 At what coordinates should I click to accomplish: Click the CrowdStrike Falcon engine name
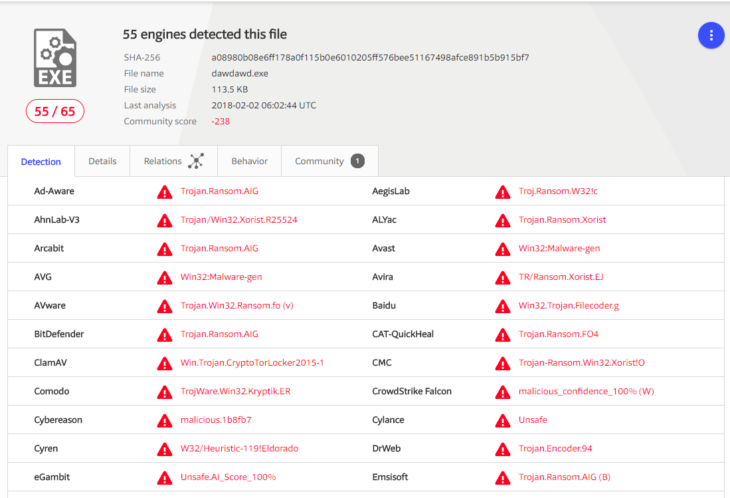412,391
